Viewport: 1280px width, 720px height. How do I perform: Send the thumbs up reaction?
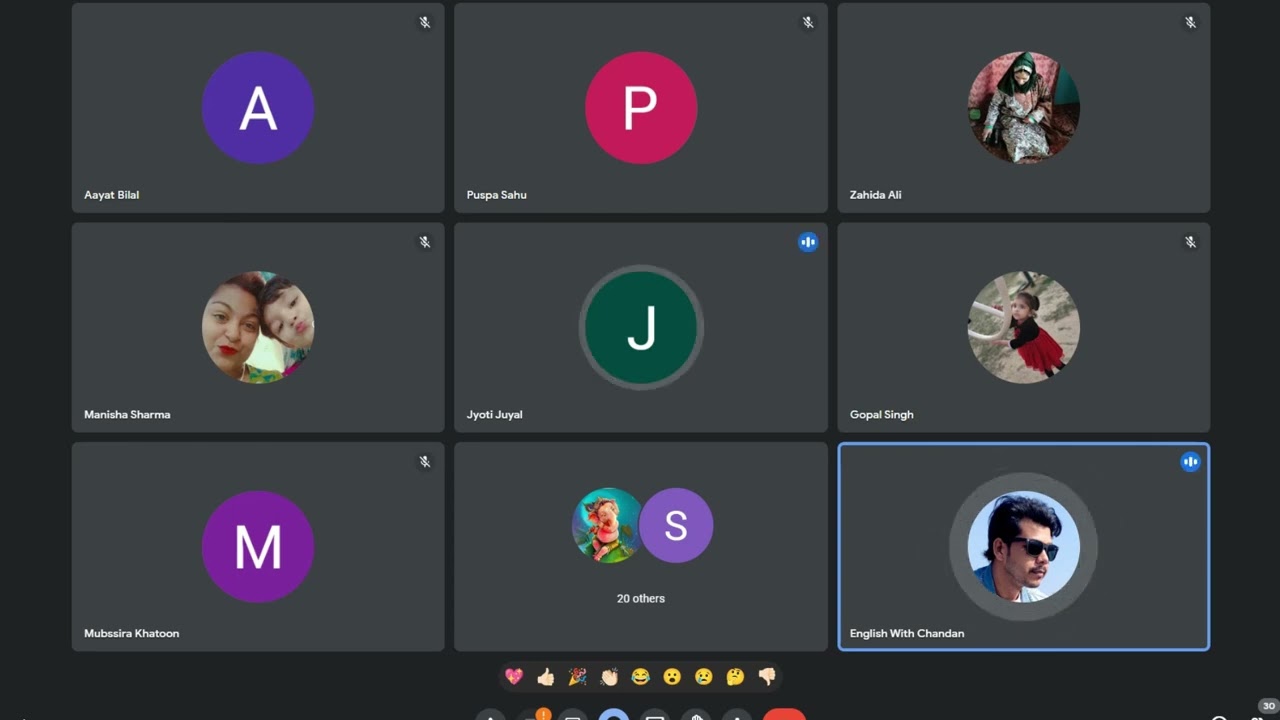pyautogui.click(x=545, y=677)
